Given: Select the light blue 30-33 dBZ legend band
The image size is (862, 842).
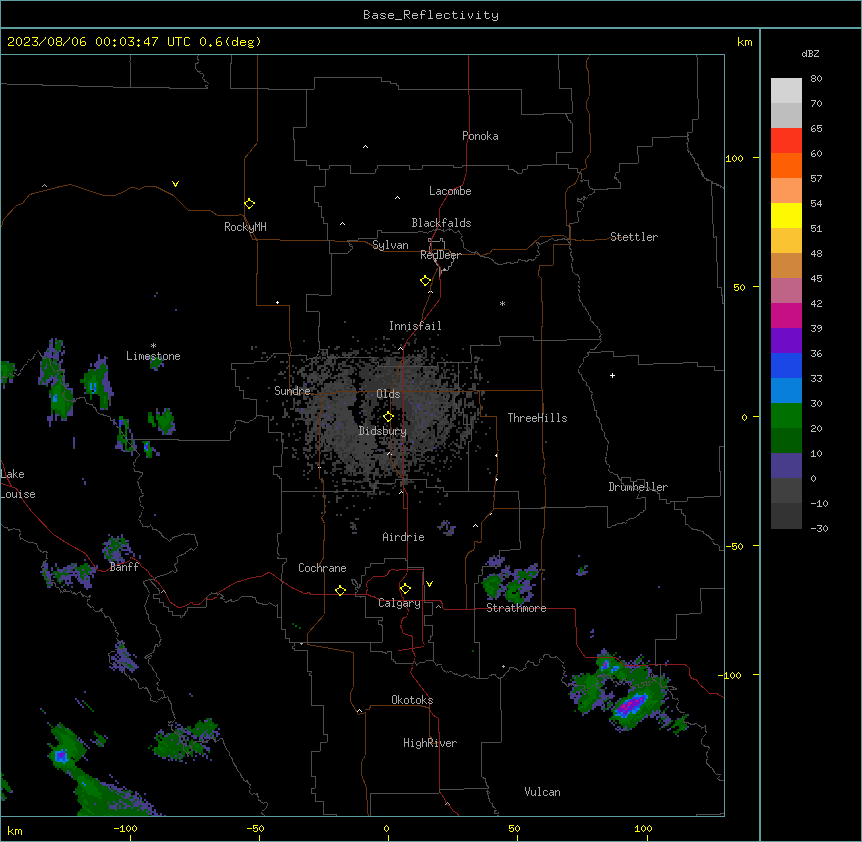Looking at the screenshot, I should pyautogui.click(x=786, y=391).
